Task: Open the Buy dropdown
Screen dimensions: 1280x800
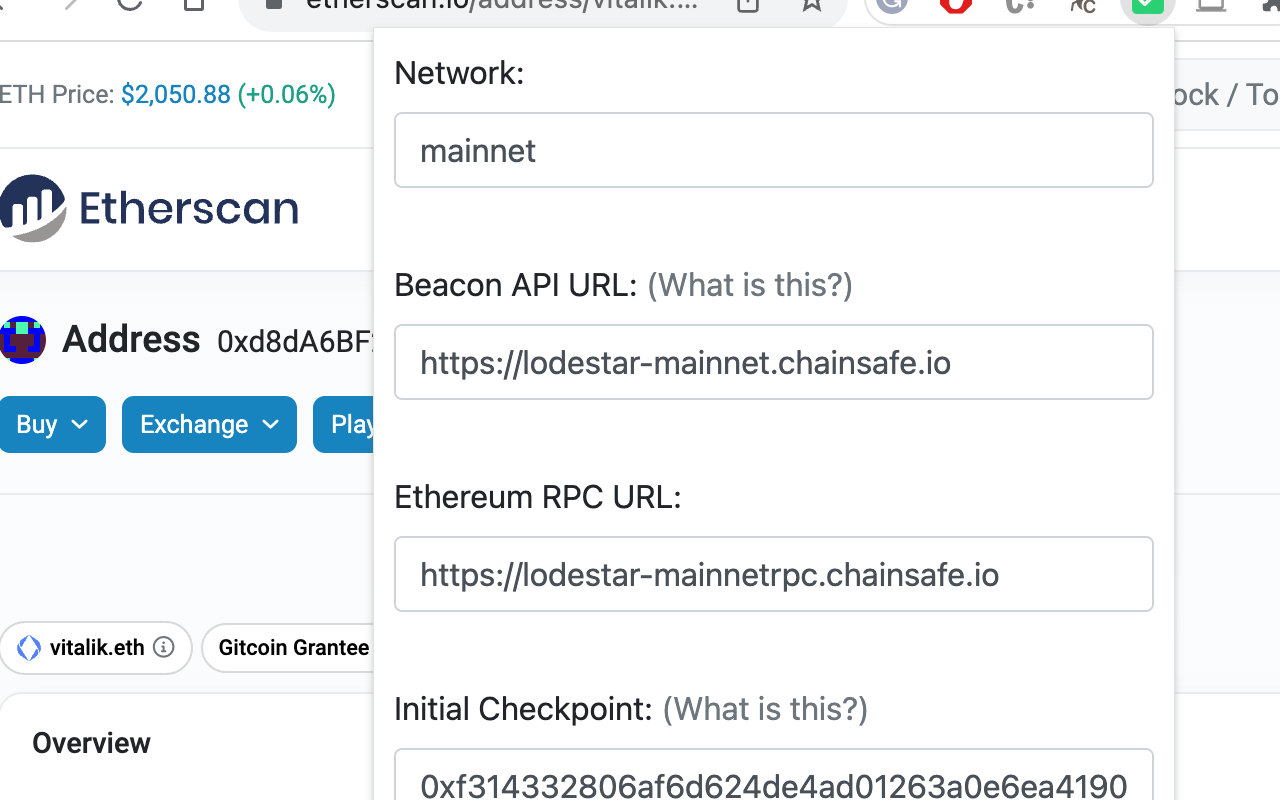Action: click(x=53, y=424)
